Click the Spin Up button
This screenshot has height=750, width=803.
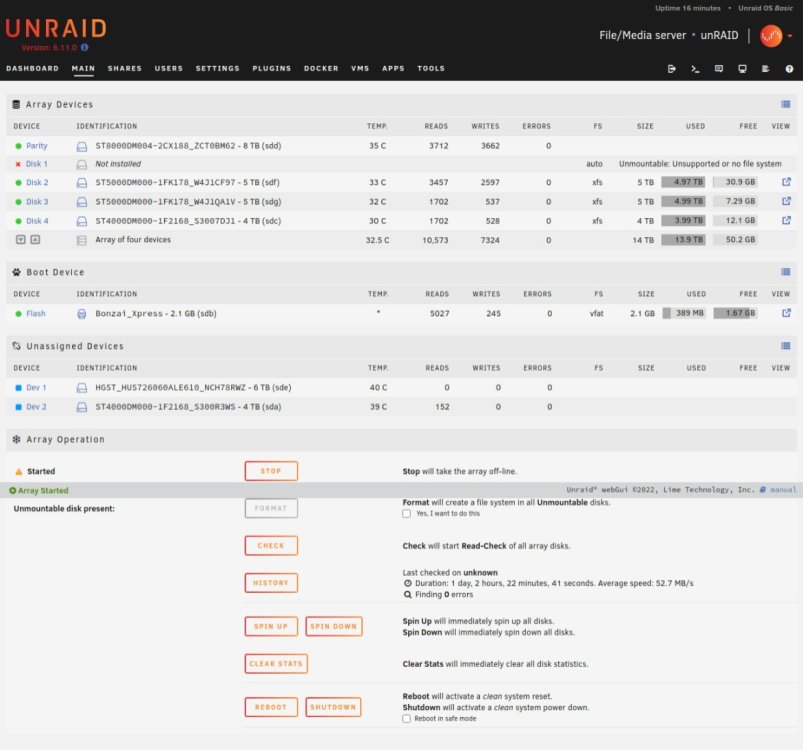(271, 626)
